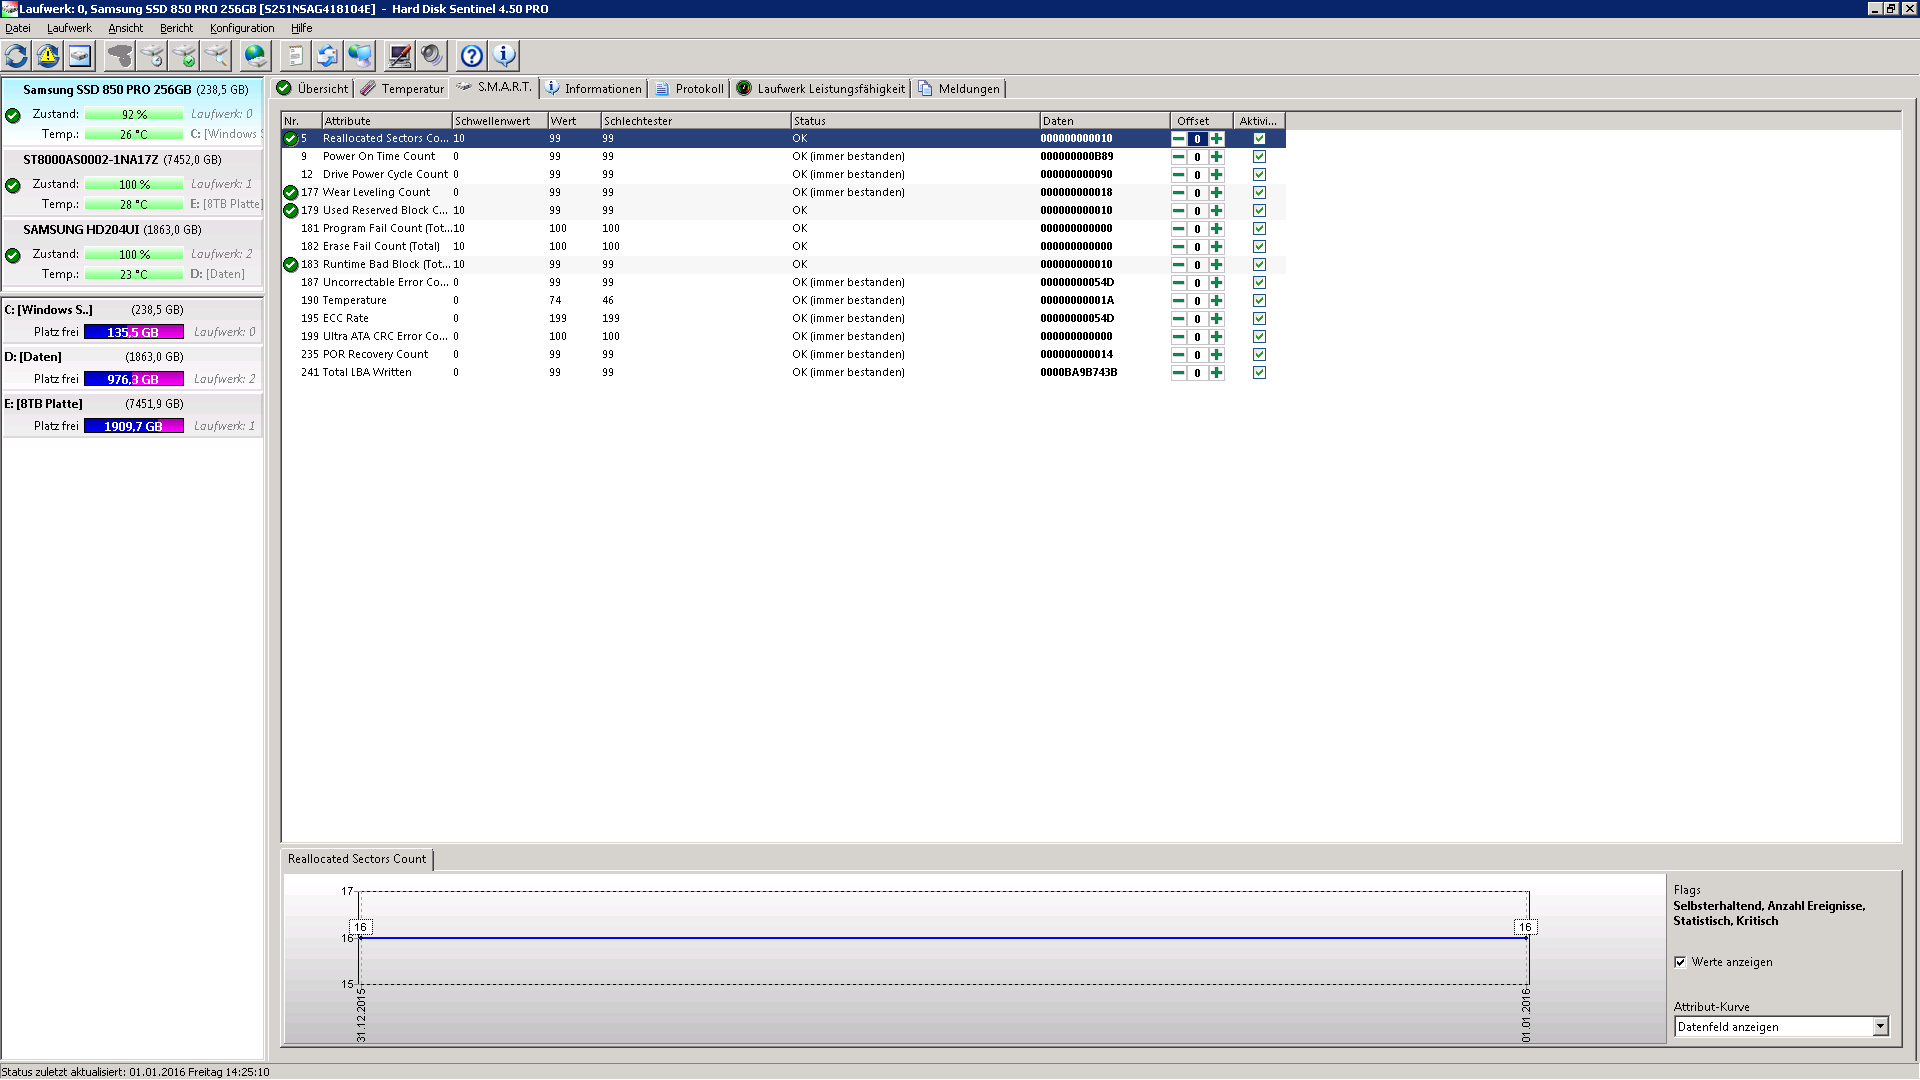Toggle the Werte anzeigen checkbox
This screenshot has height=1080, width=1920.
tap(1680, 962)
